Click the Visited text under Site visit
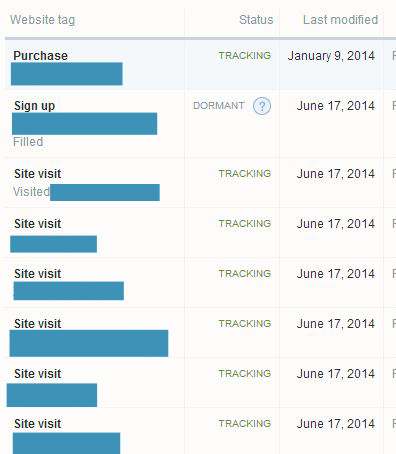 click(31, 192)
